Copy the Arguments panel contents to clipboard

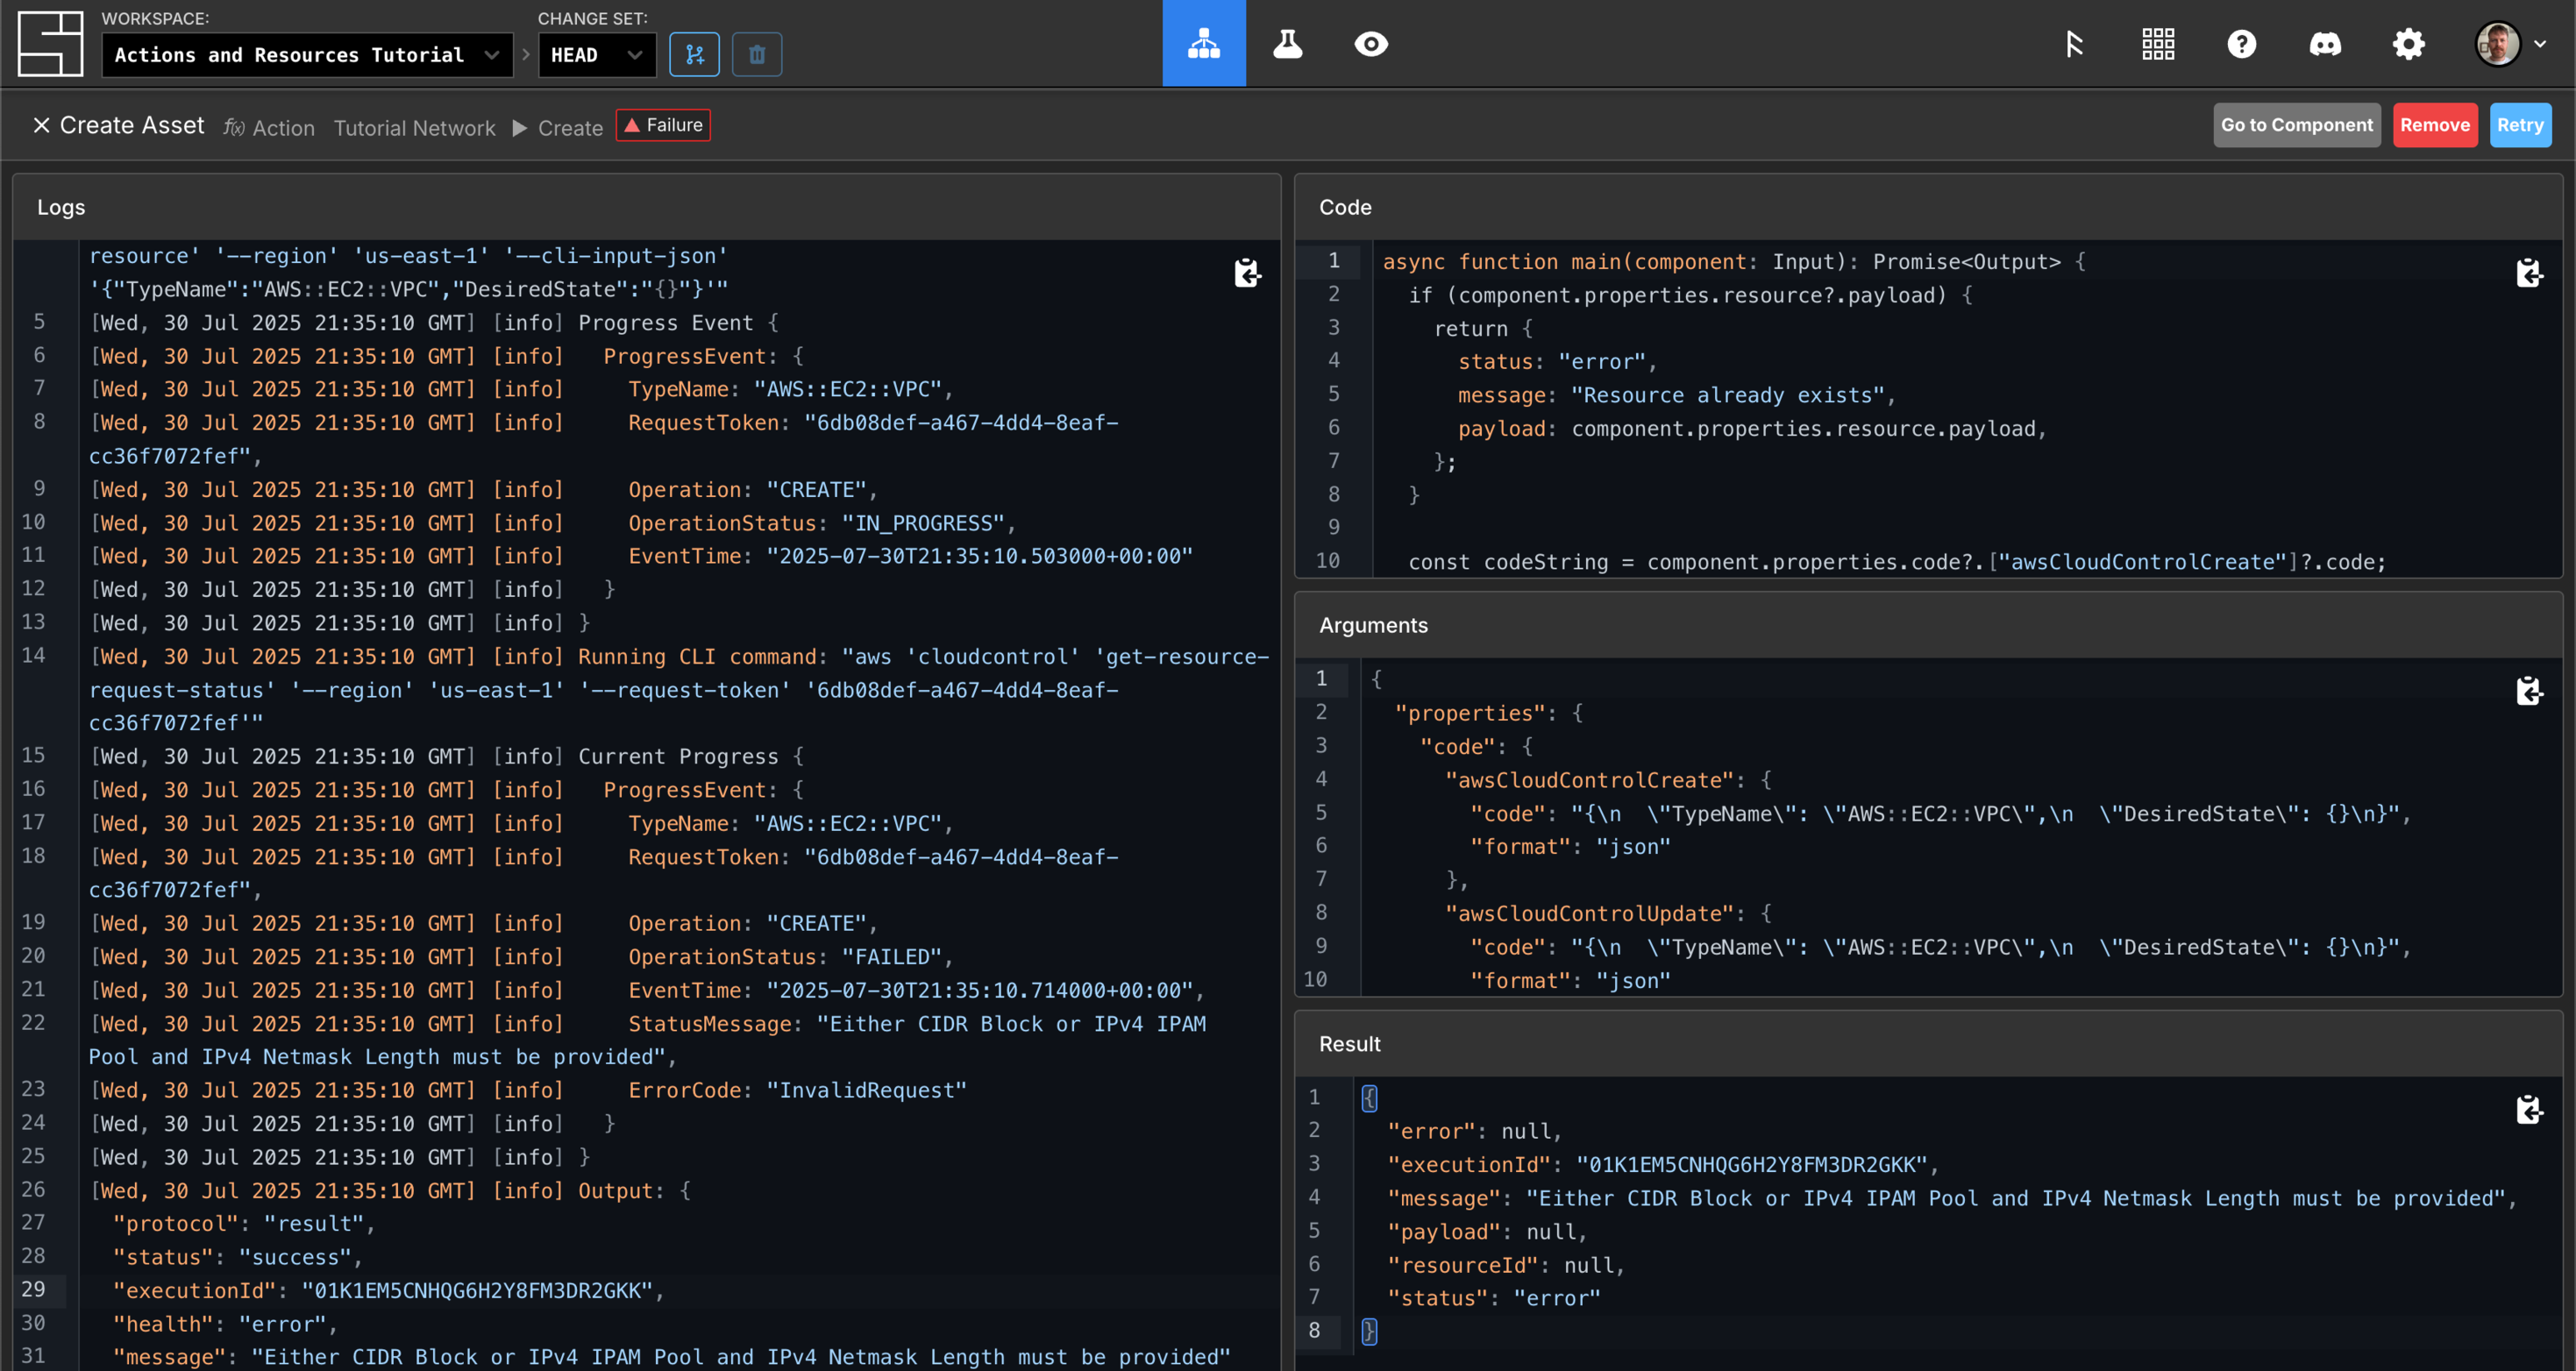click(2529, 690)
